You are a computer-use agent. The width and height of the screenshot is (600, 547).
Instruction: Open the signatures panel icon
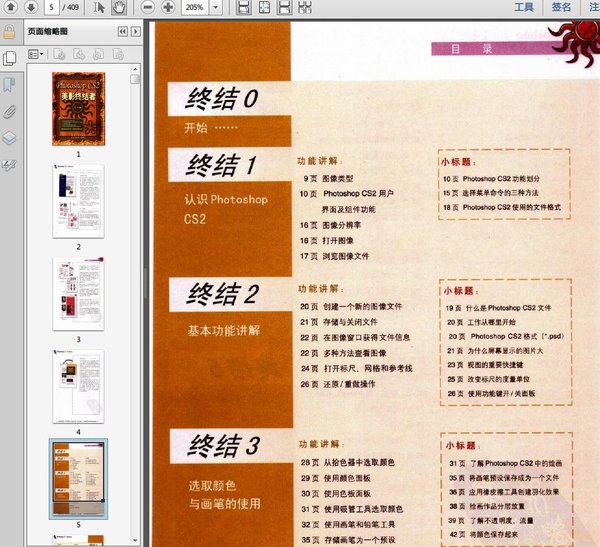point(9,165)
